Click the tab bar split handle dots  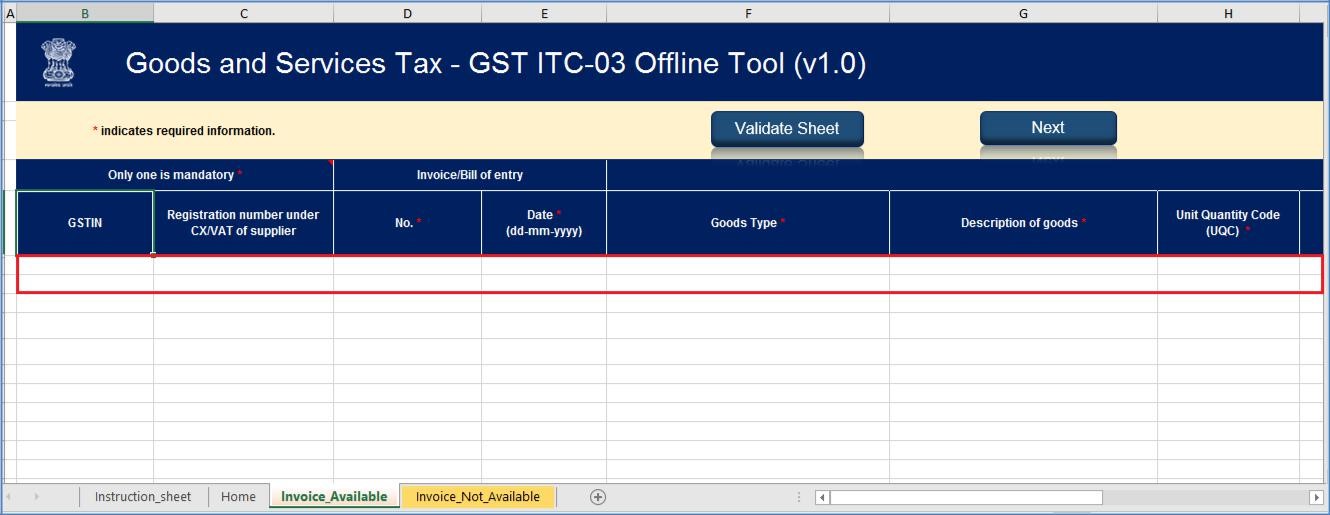pyautogui.click(x=799, y=497)
